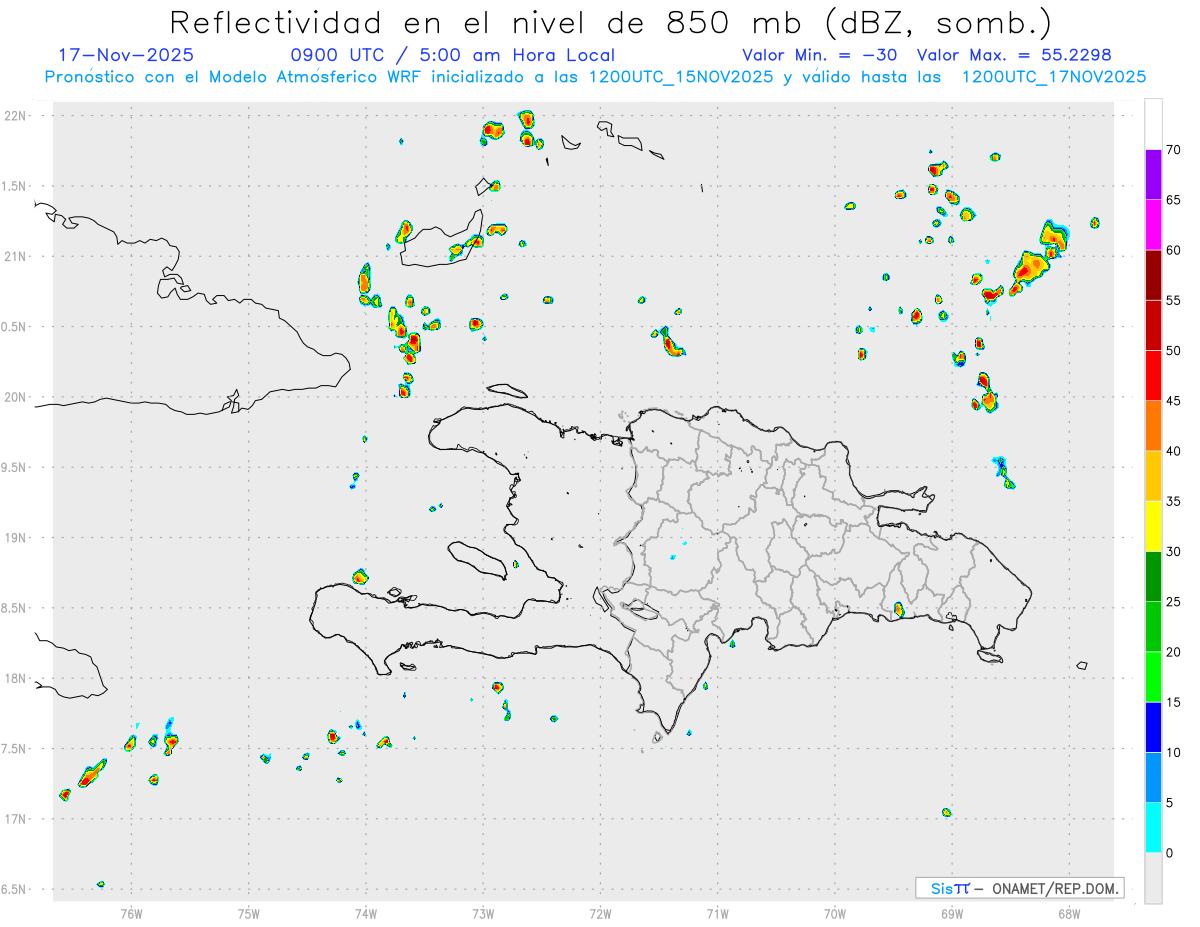Click the "69W" longitude axis label
This screenshot has height=927, width=1200.
point(952,913)
